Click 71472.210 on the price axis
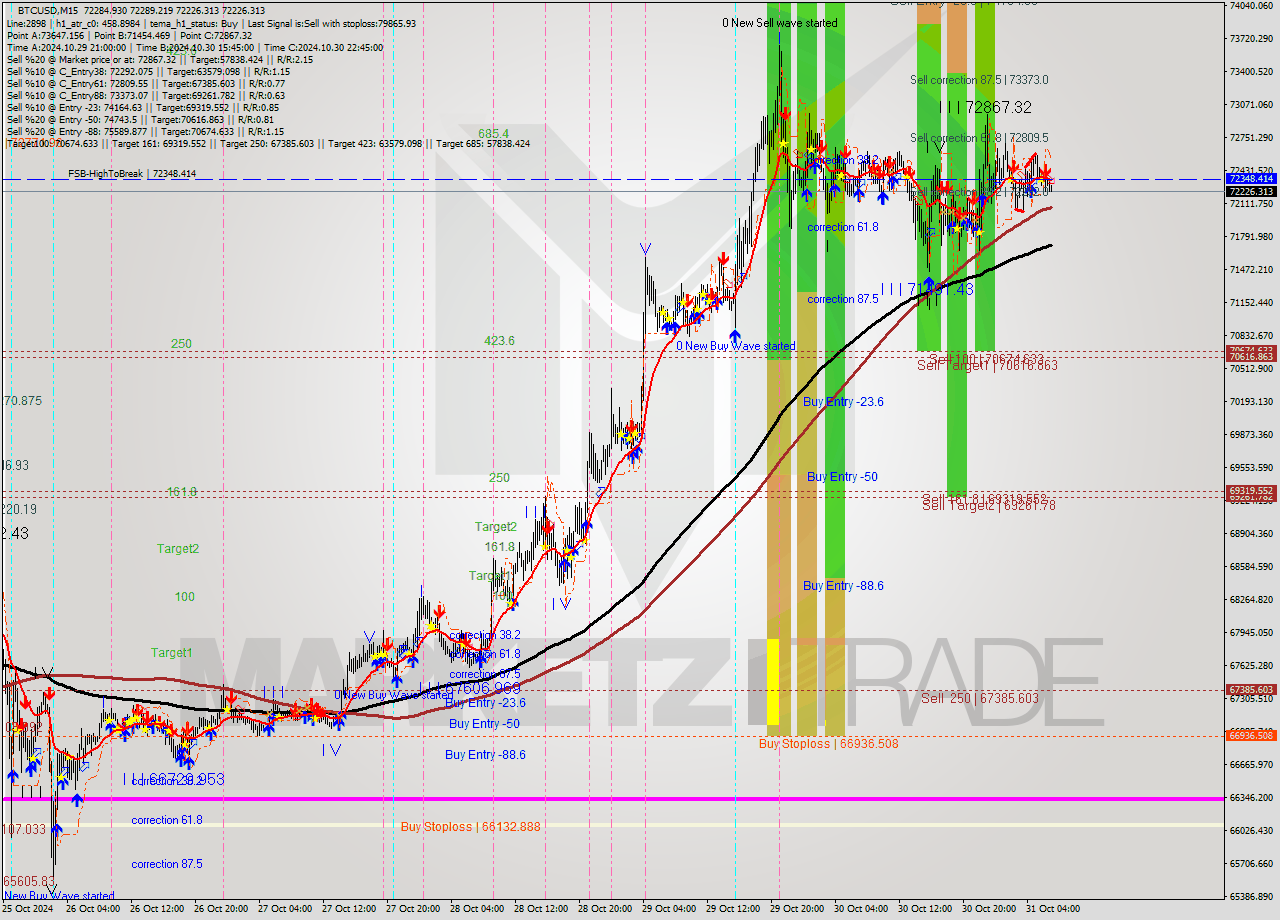This screenshot has height=920, width=1280. coord(1252,269)
